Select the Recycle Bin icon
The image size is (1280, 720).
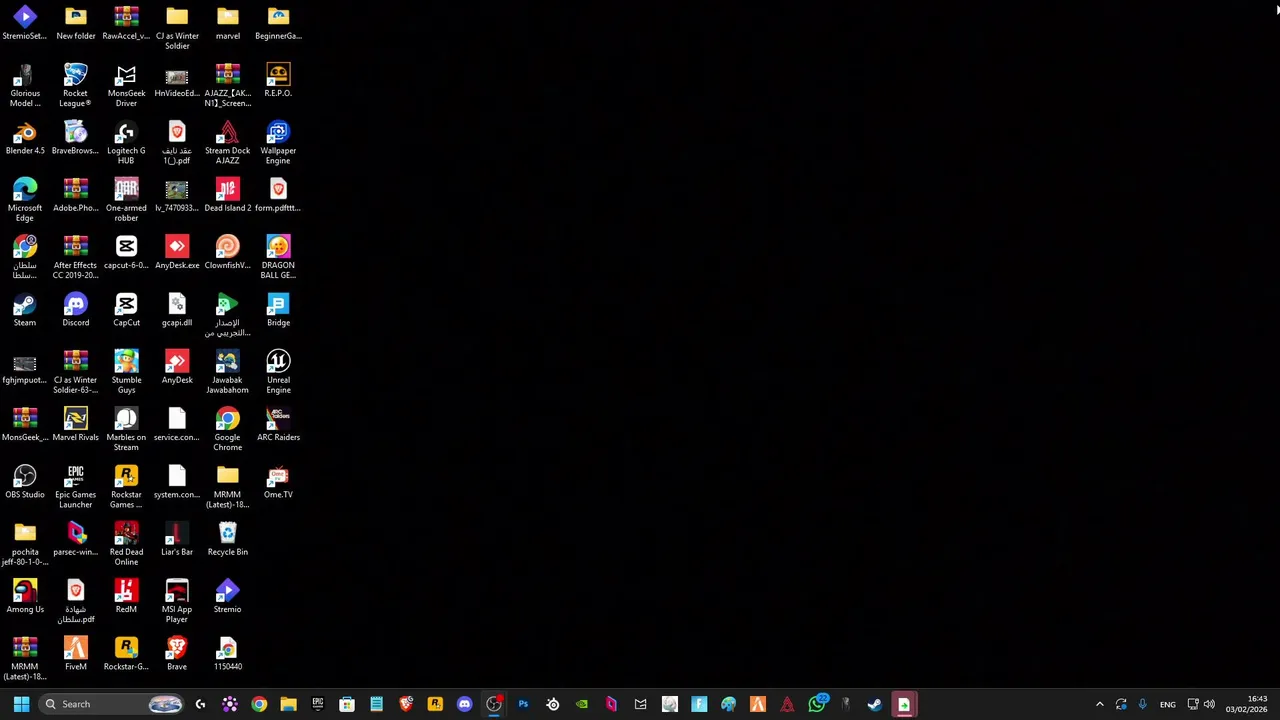tap(228, 539)
